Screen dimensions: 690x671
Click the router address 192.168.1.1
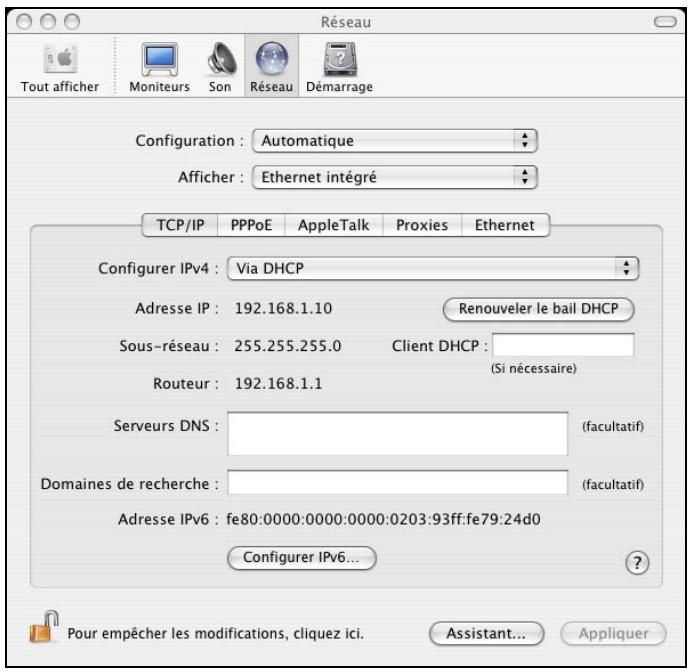[278, 384]
